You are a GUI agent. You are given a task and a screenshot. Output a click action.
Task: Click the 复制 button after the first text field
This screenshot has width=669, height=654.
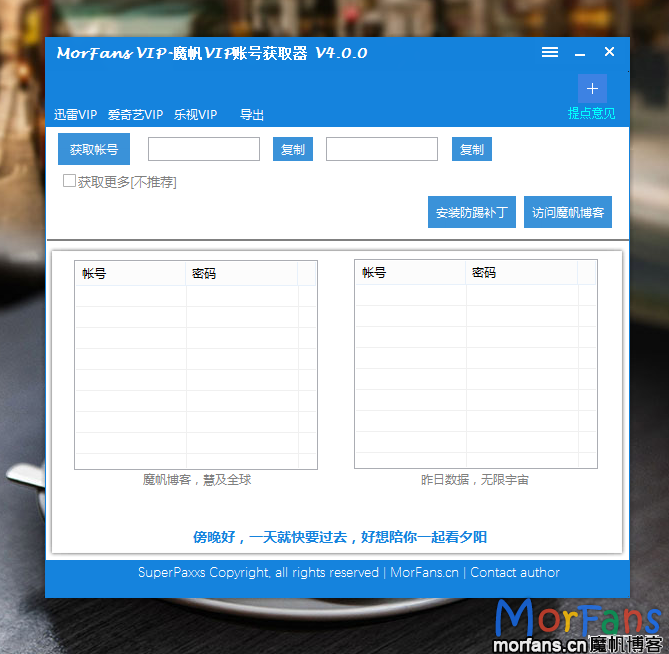(293, 149)
